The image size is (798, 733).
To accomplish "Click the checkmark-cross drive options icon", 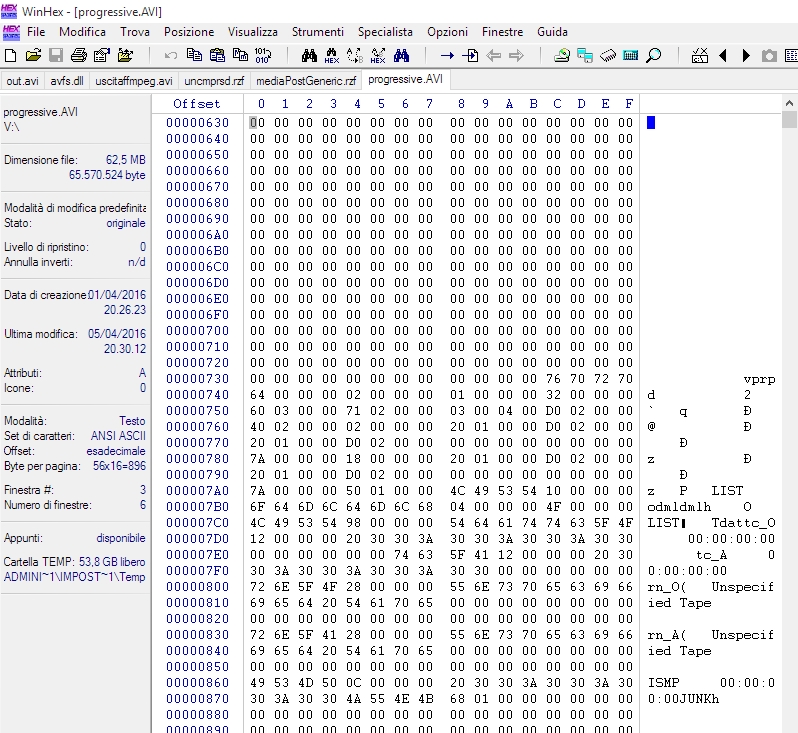I will [700, 55].
